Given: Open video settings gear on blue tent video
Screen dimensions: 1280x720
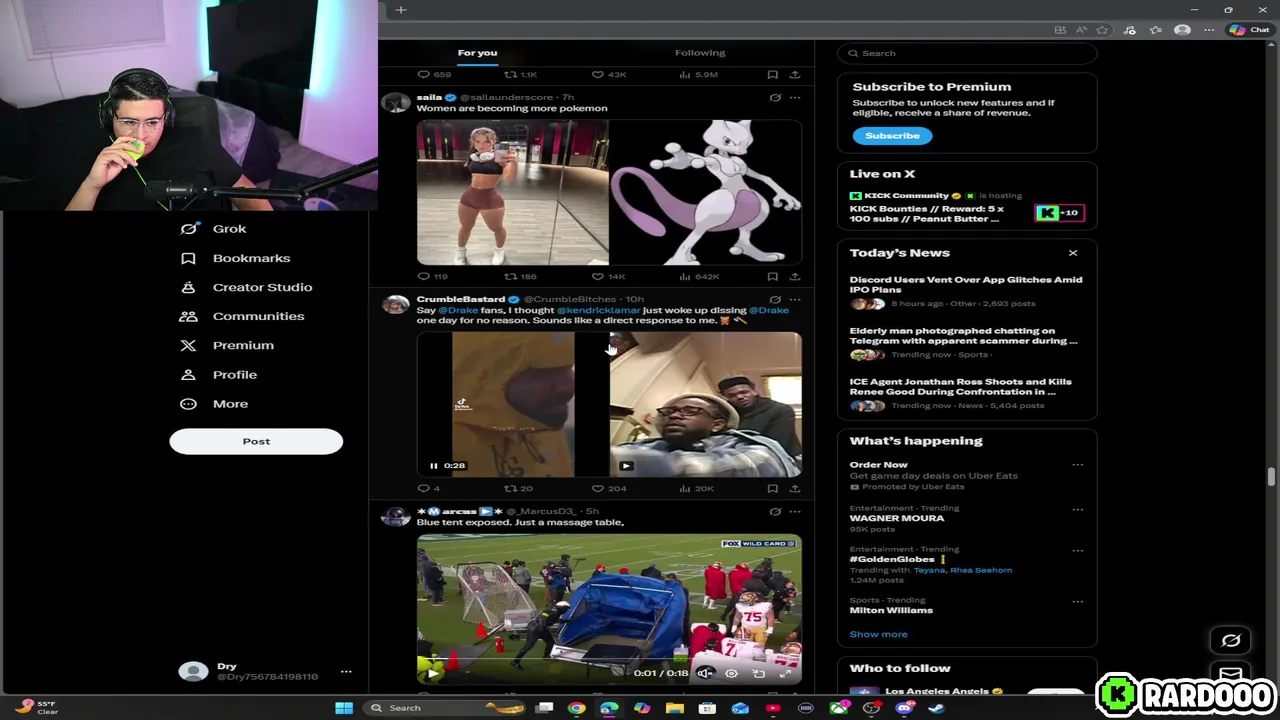Looking at the screenshot, I should pyautogui.click(x=731, y=673).
